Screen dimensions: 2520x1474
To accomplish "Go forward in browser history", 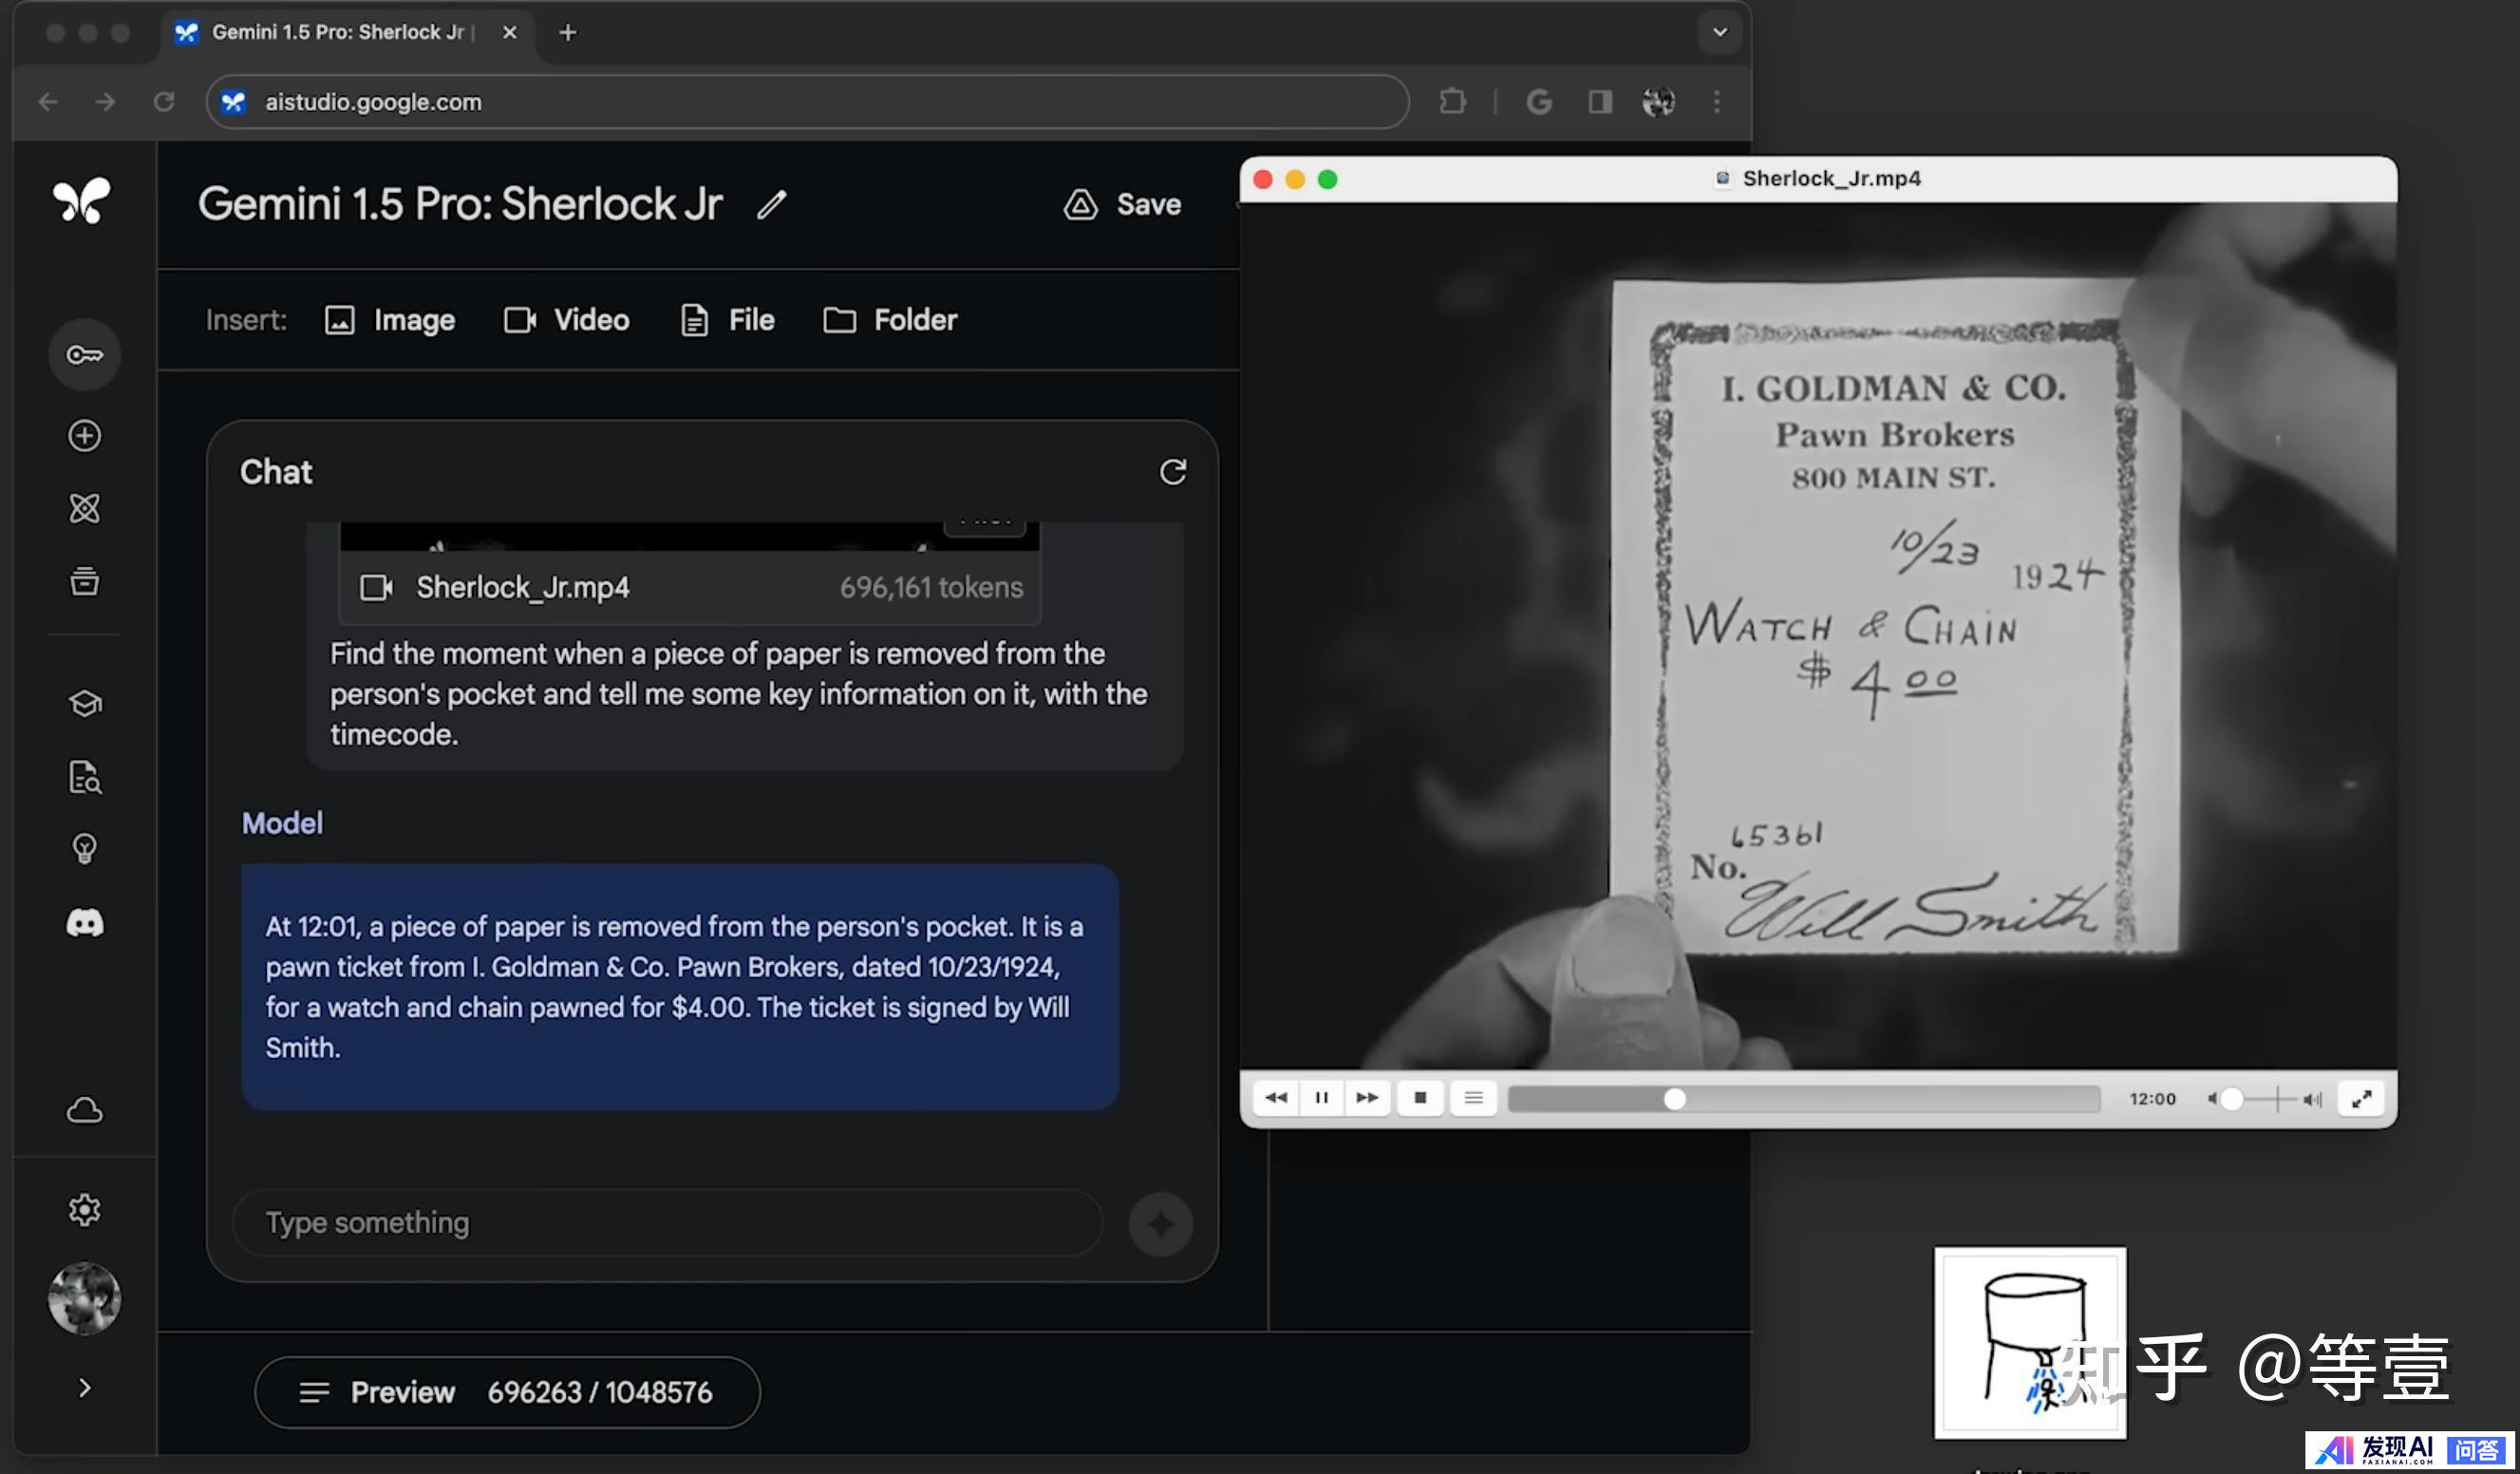I will tap(105, 101).
